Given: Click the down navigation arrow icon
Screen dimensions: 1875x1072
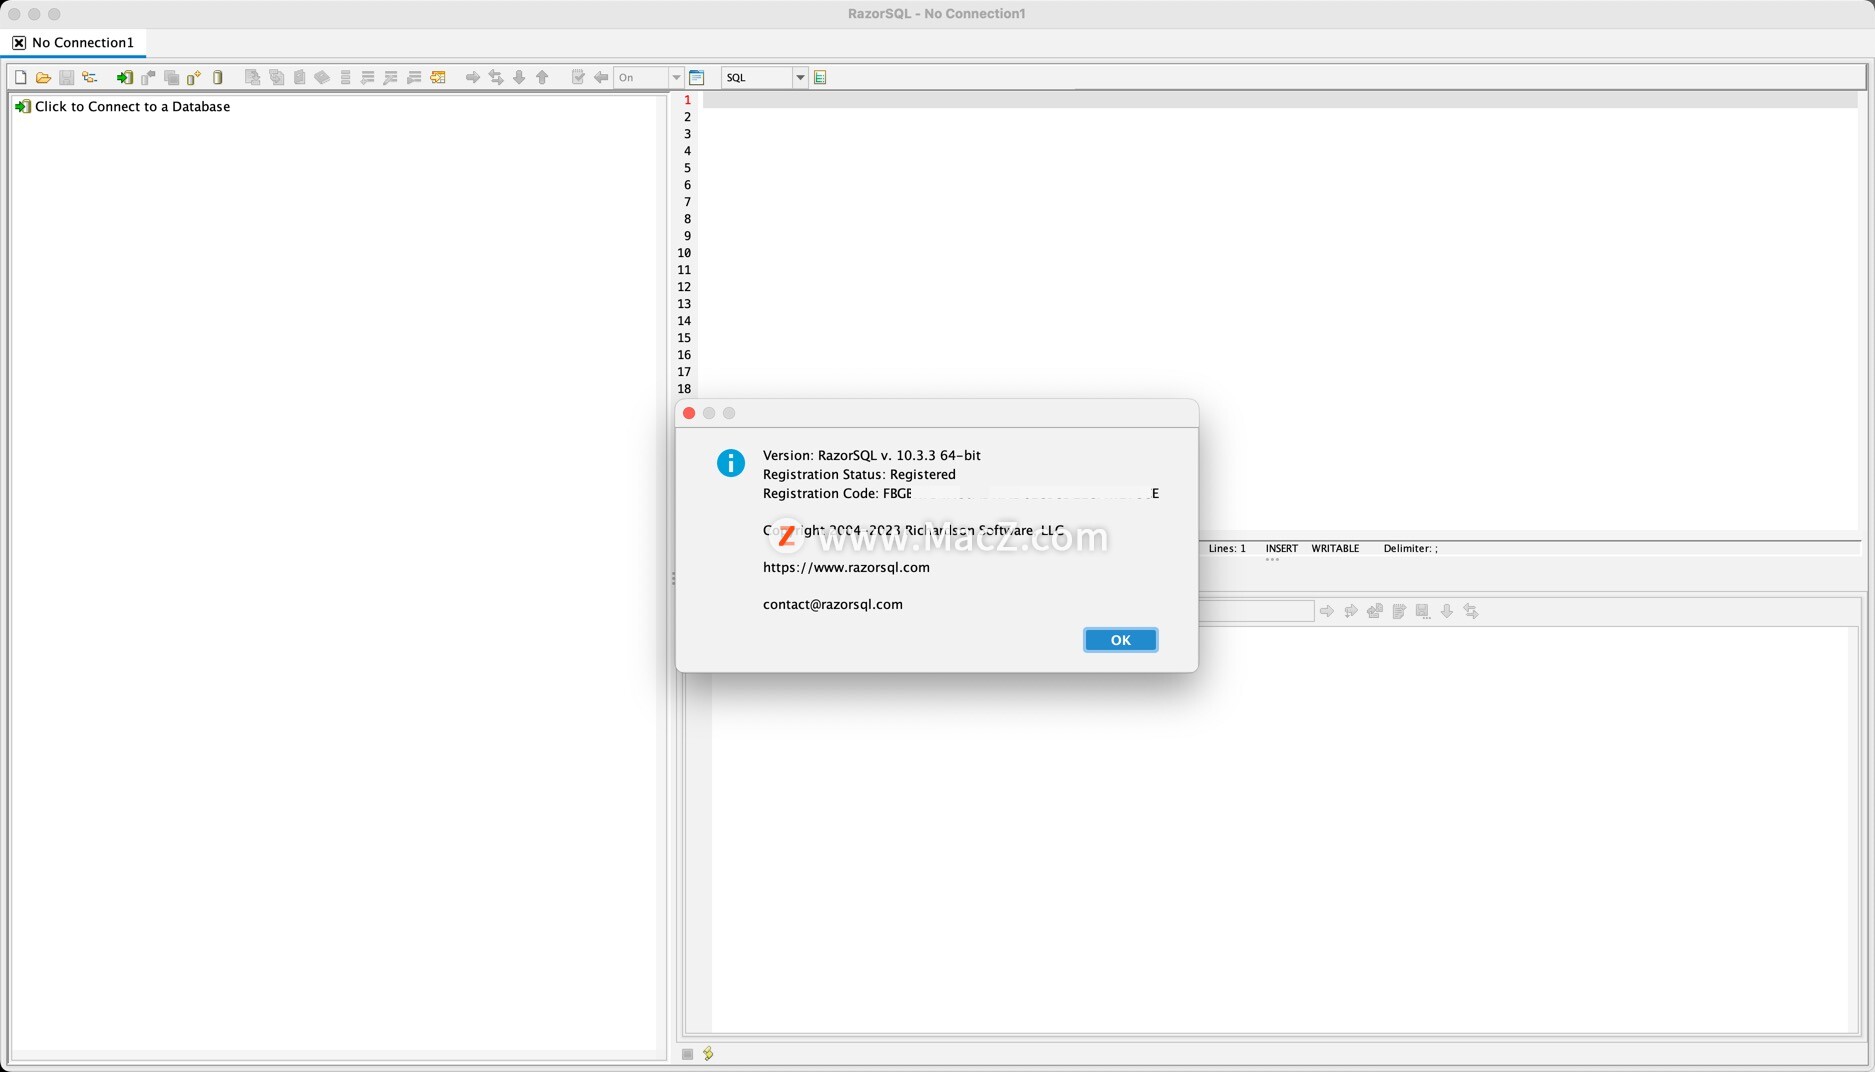Looking at the screenshot, I should pos(519,77).
